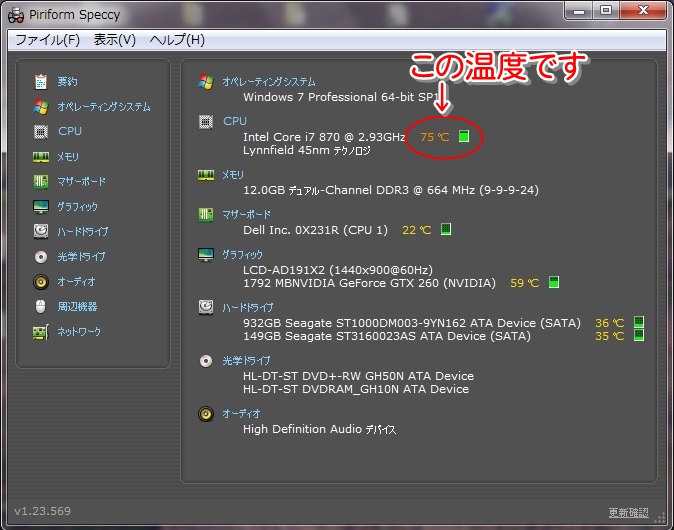Click the マザーボード icon in sidebar
Screen dimensions: 674x530
[41, 181]
